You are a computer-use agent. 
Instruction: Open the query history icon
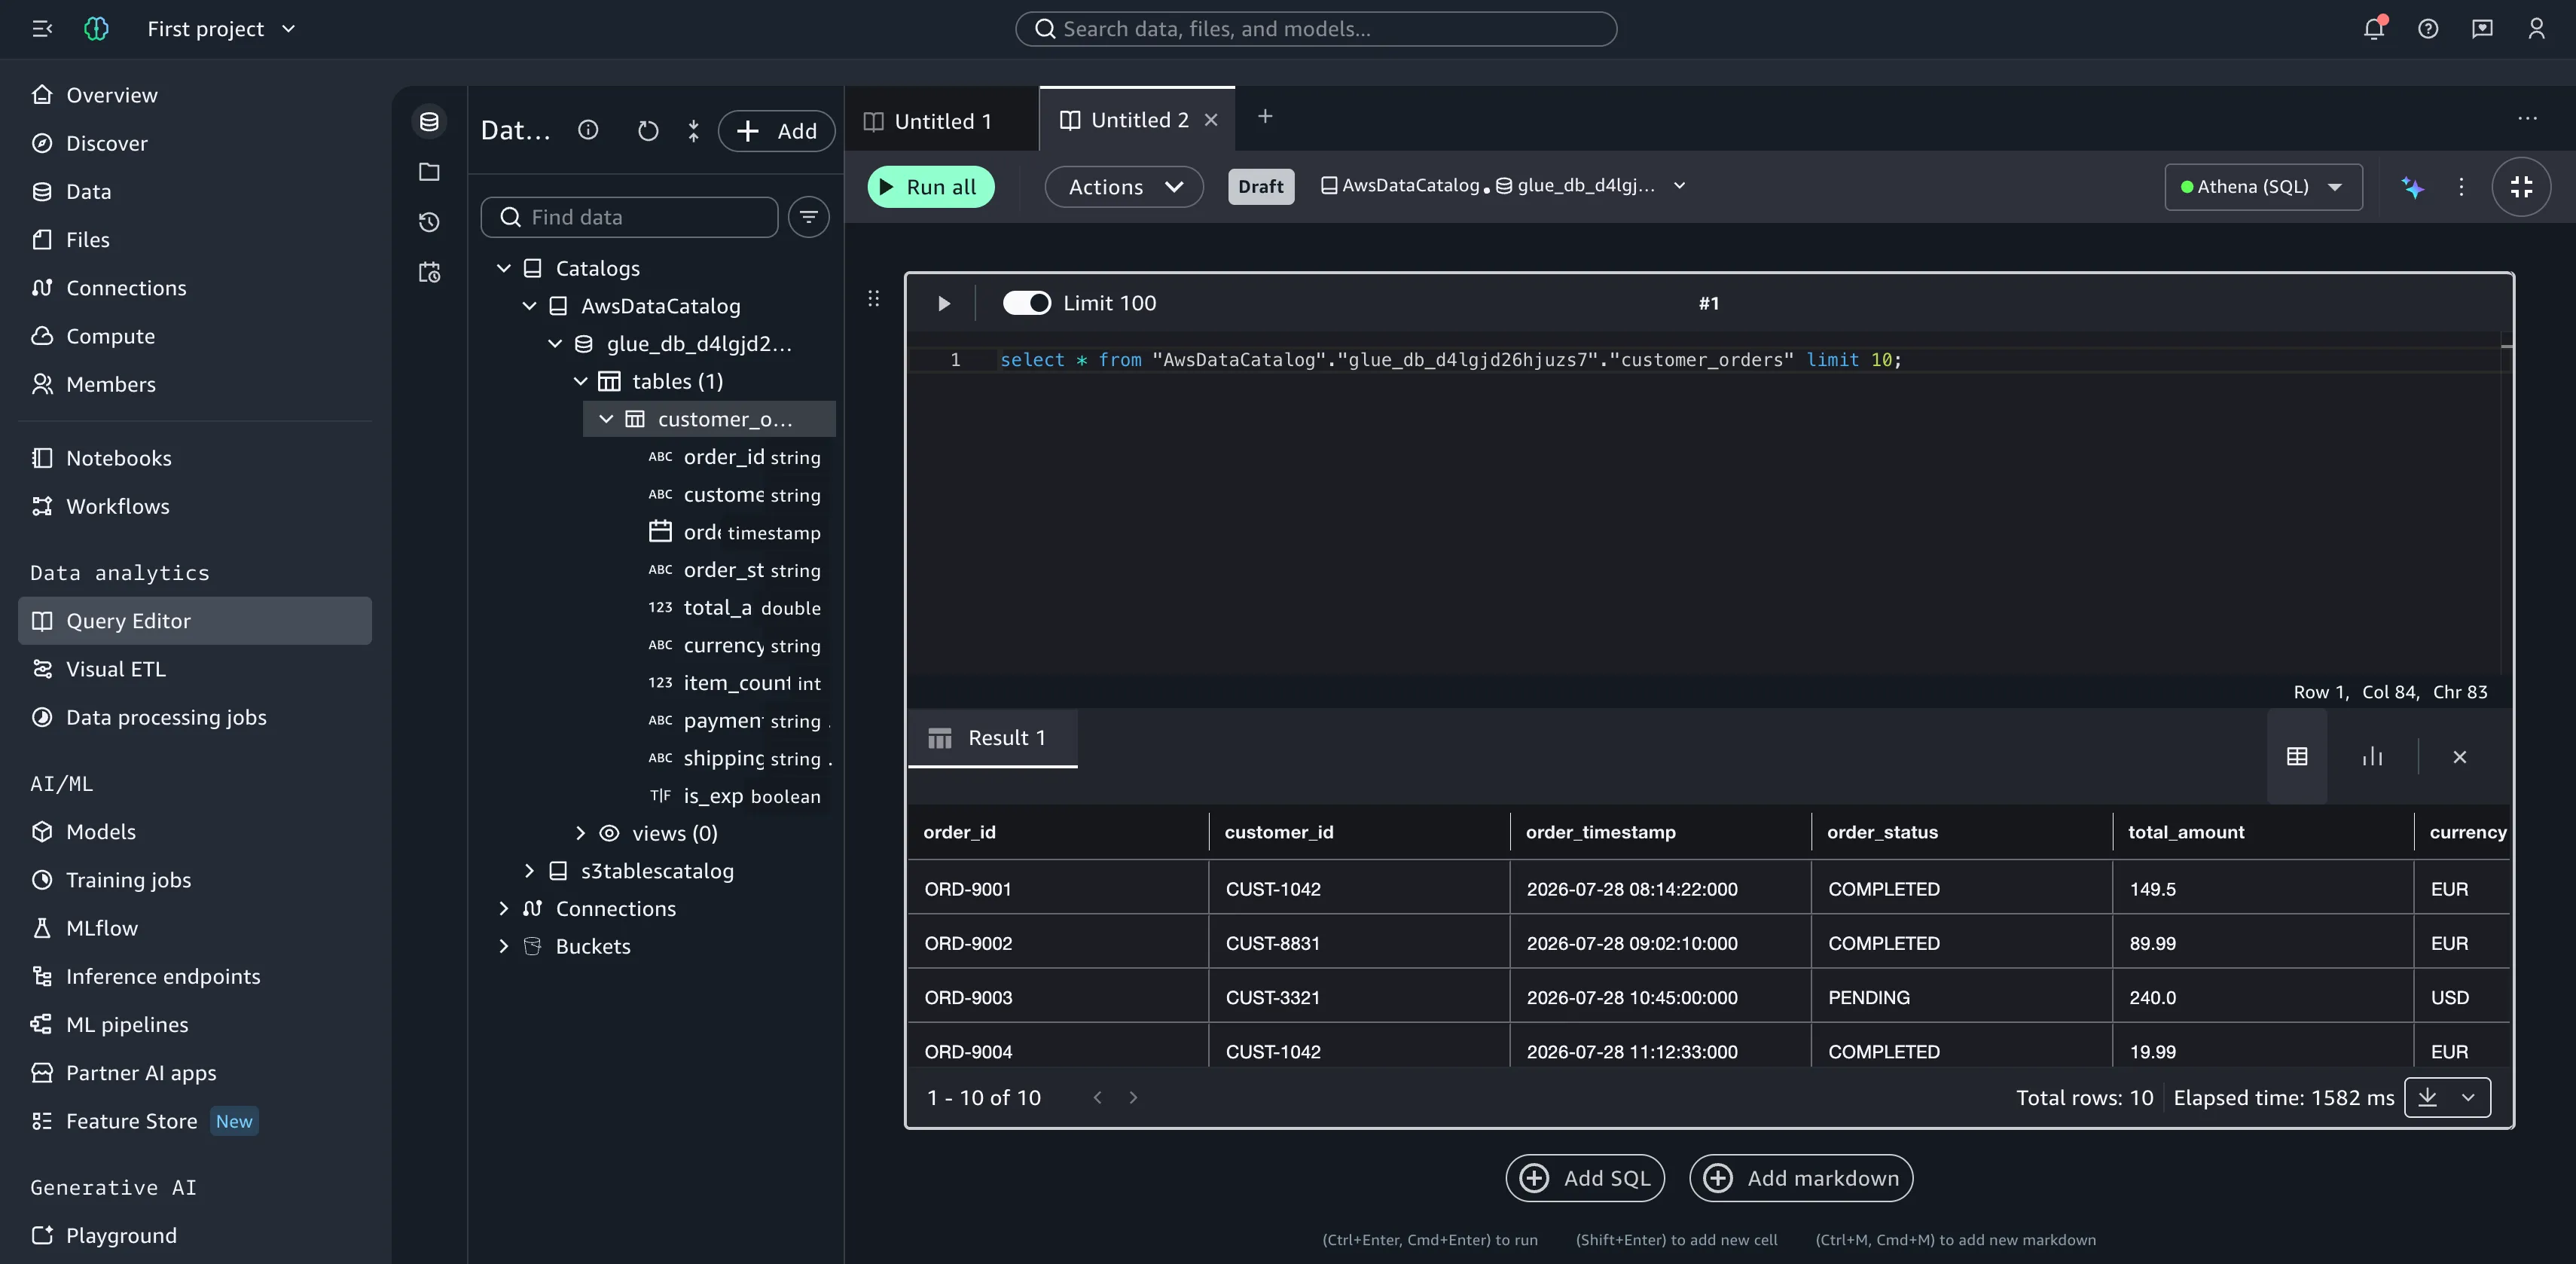click(429, 222)
